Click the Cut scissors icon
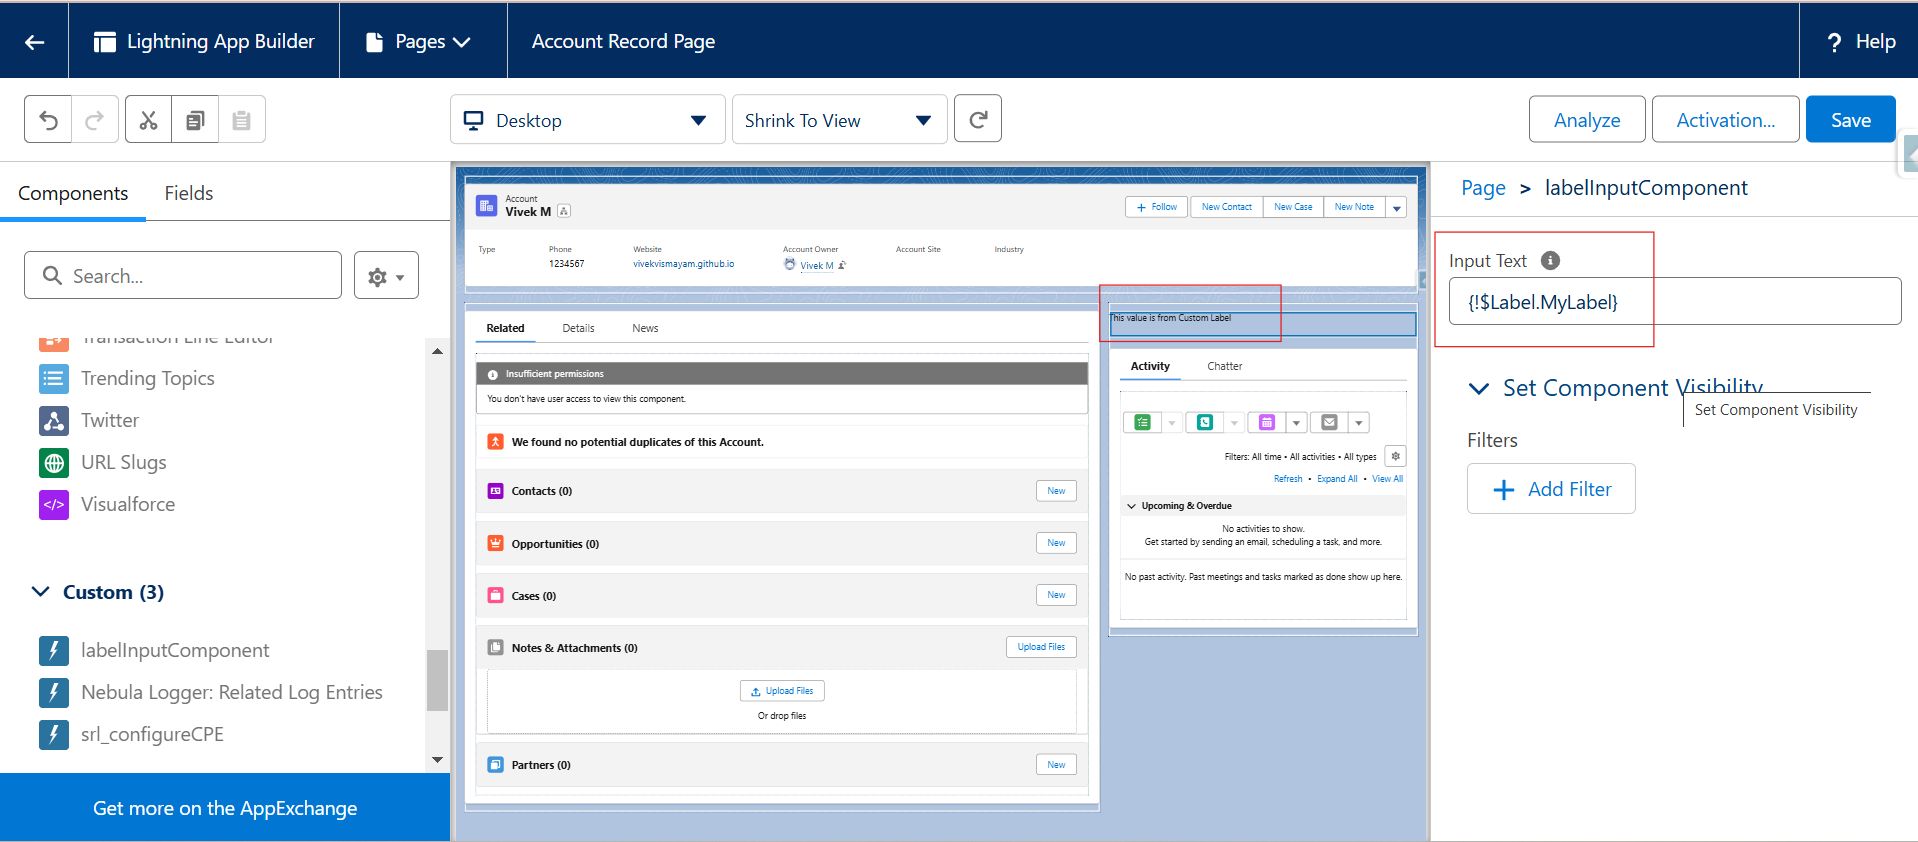The image size is (1918, 842). (148, 120)
